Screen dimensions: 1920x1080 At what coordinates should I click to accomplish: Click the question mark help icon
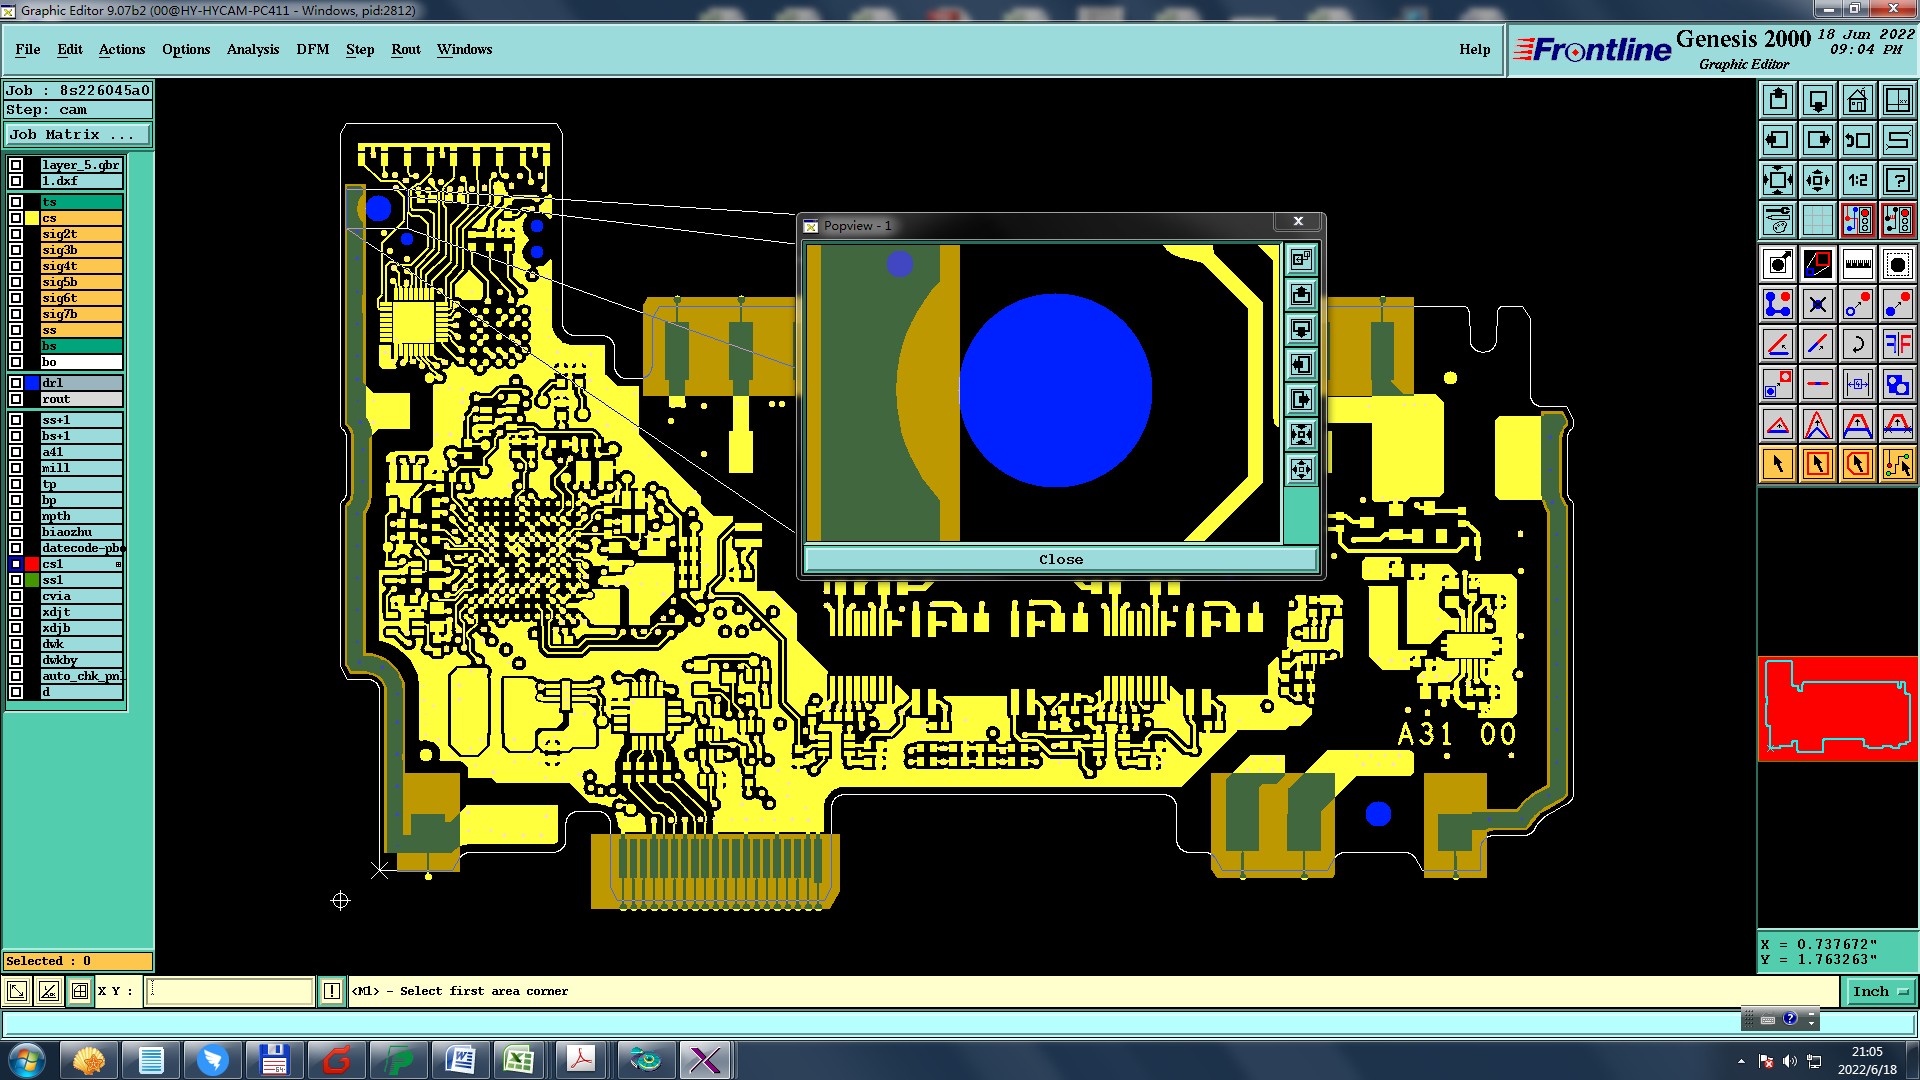pos(1897,180)
